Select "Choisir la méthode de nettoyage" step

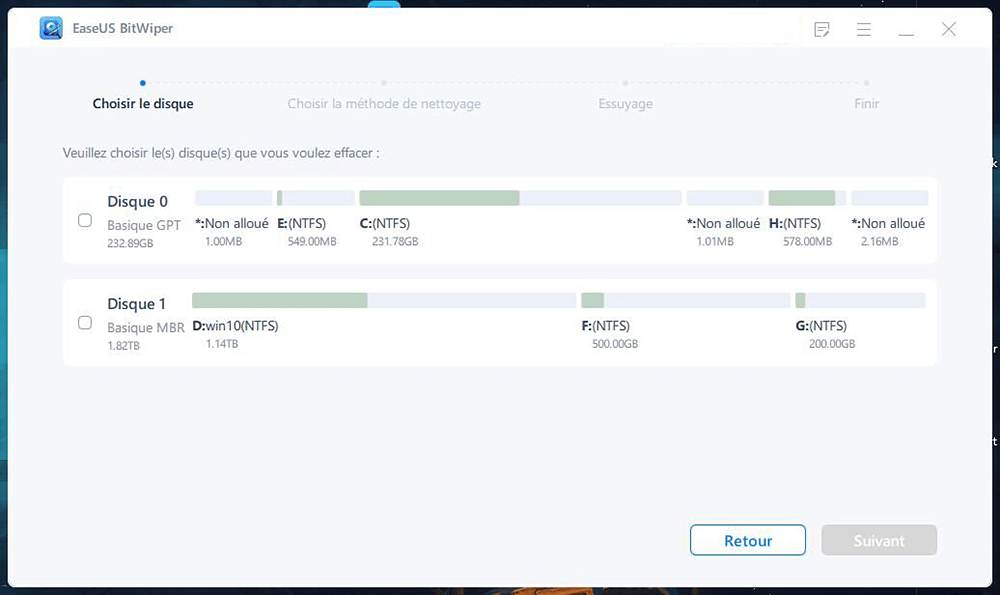[384, 104]
